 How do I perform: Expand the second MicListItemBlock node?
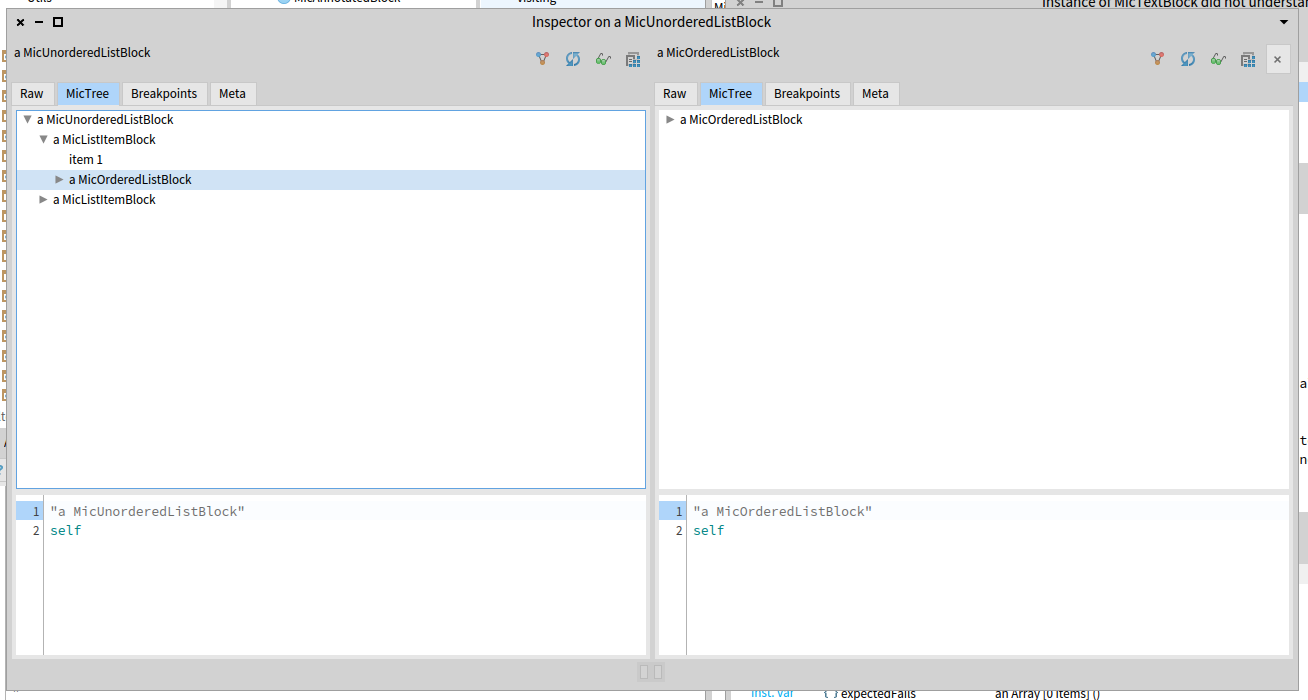click(43, 199)
